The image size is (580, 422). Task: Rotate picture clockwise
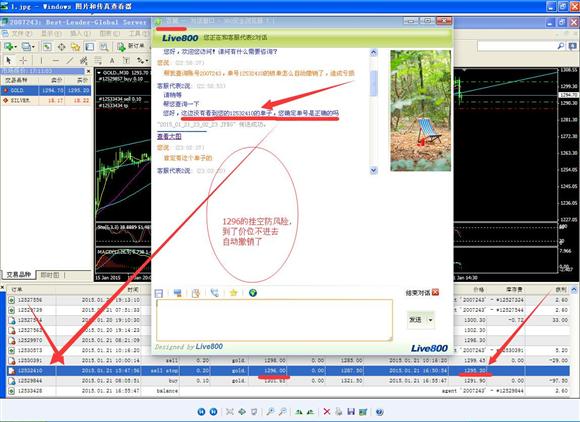pos(299,412)
